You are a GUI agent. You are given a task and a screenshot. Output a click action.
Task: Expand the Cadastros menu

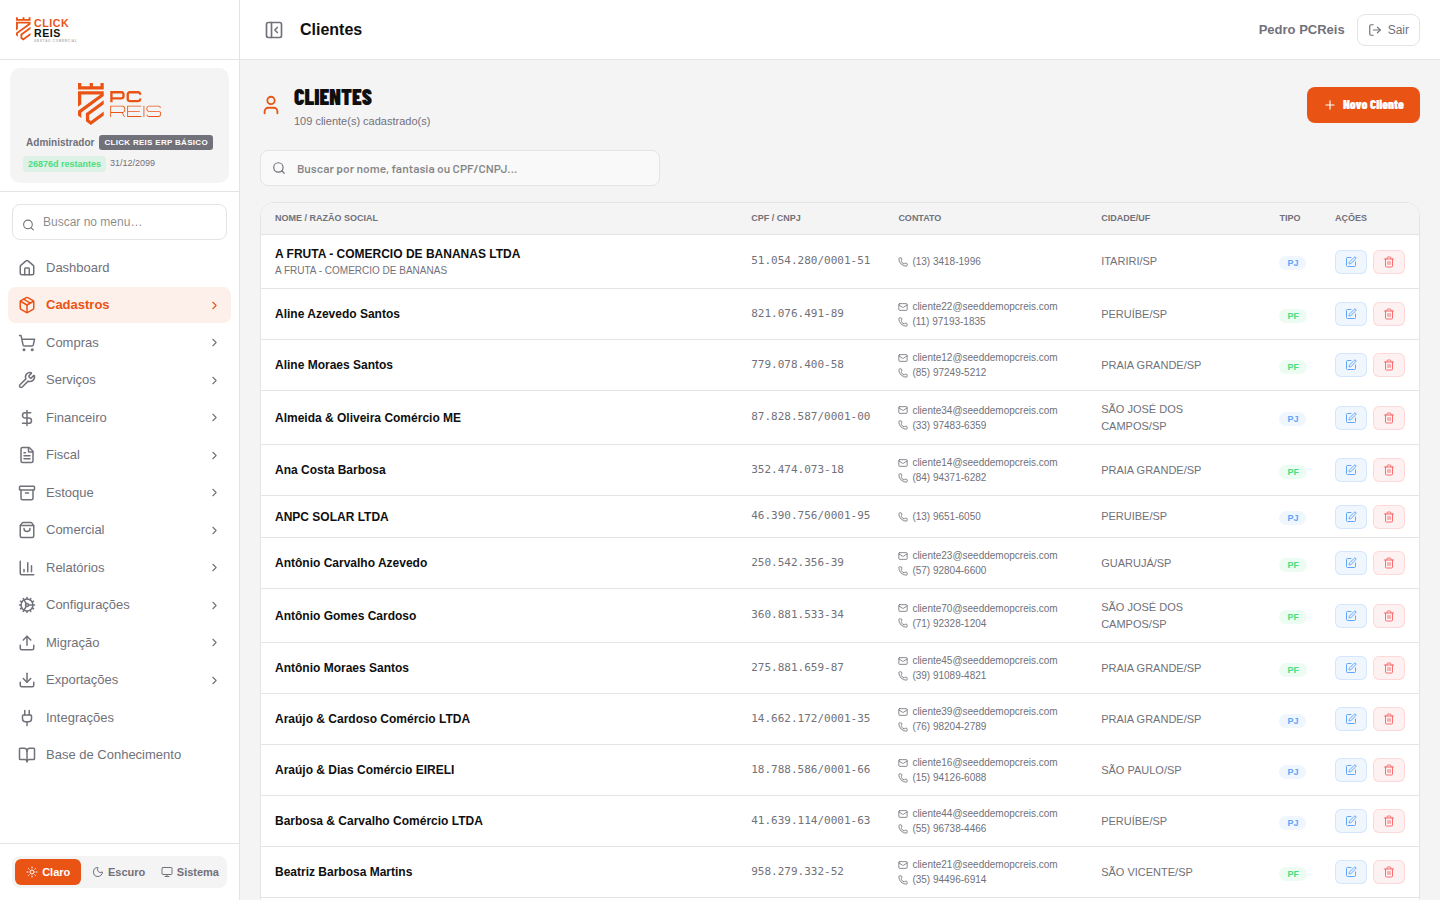tap(119, 305)
